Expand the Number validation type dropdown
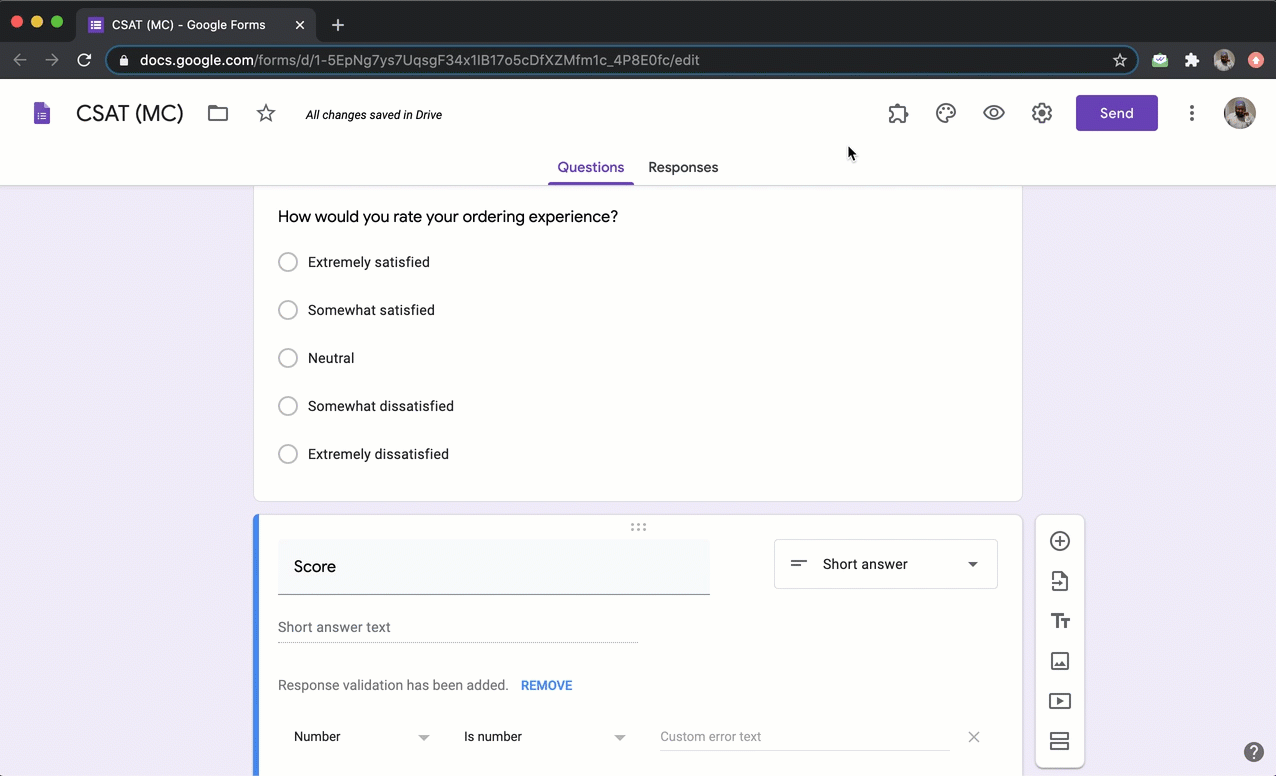Viewport: 1276px width, 776px height. click(361, 737)
